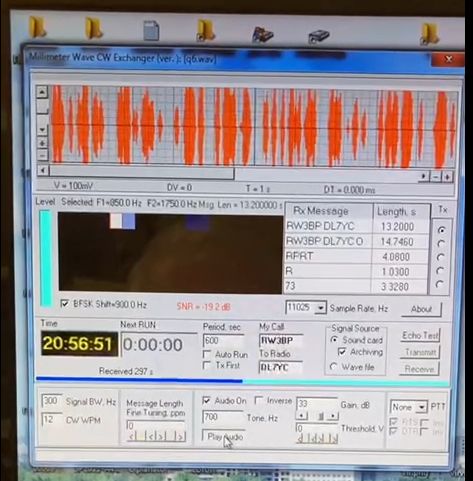Enable the Auto Run checkbox
This screenshot has width=473, height=481.
(x=207, y=354)
